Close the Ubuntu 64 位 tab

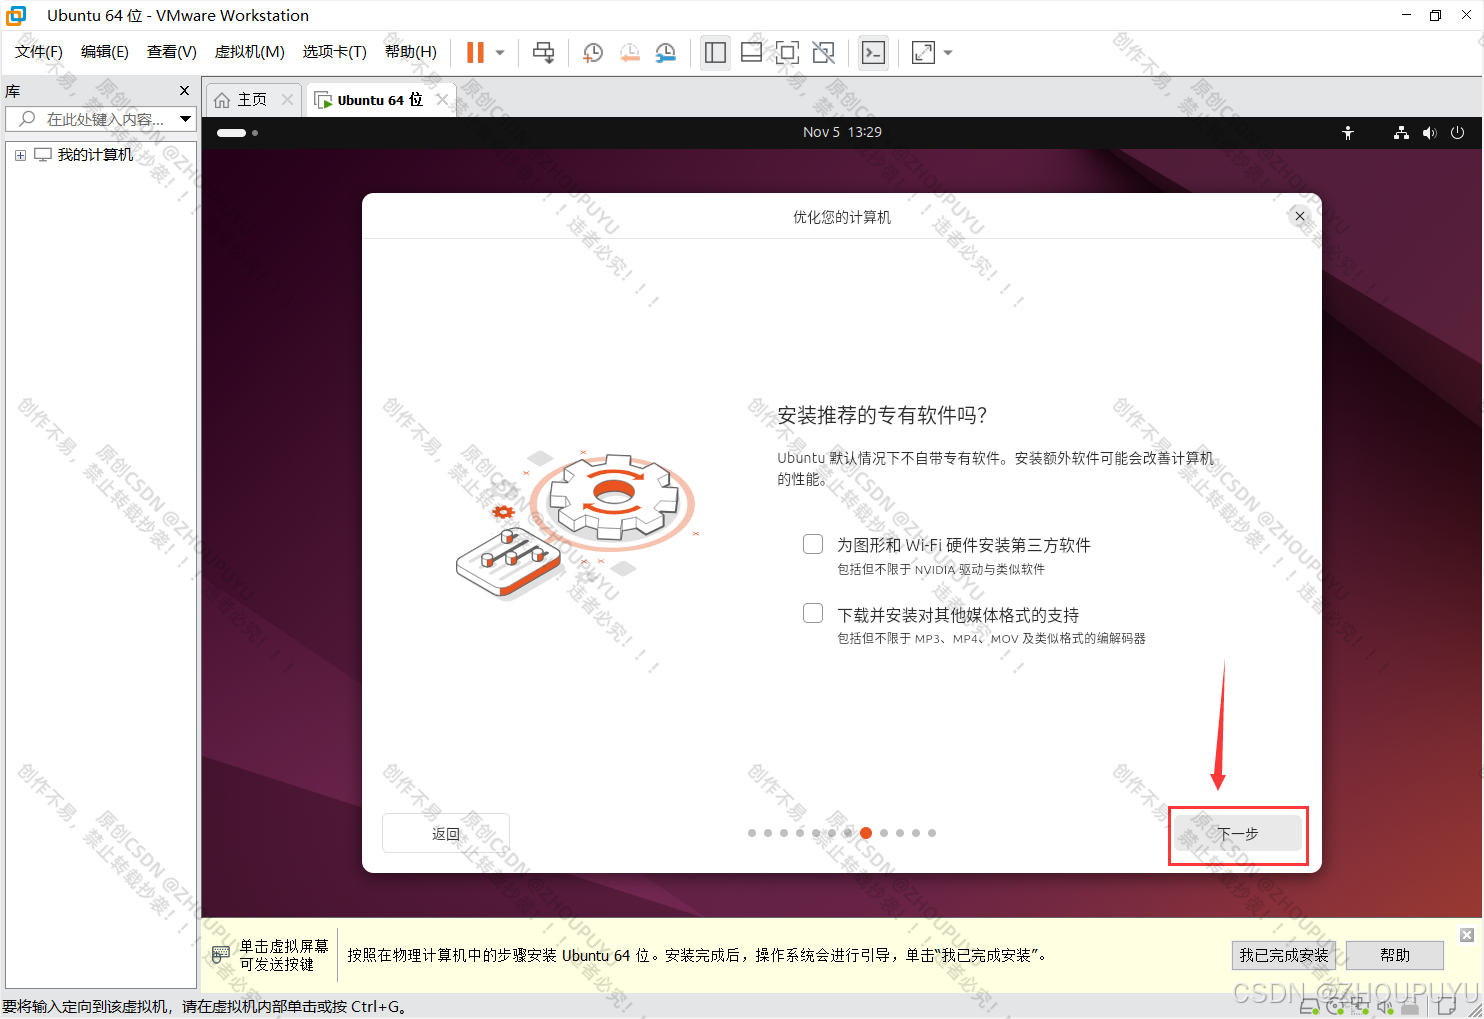click(442, 100)
